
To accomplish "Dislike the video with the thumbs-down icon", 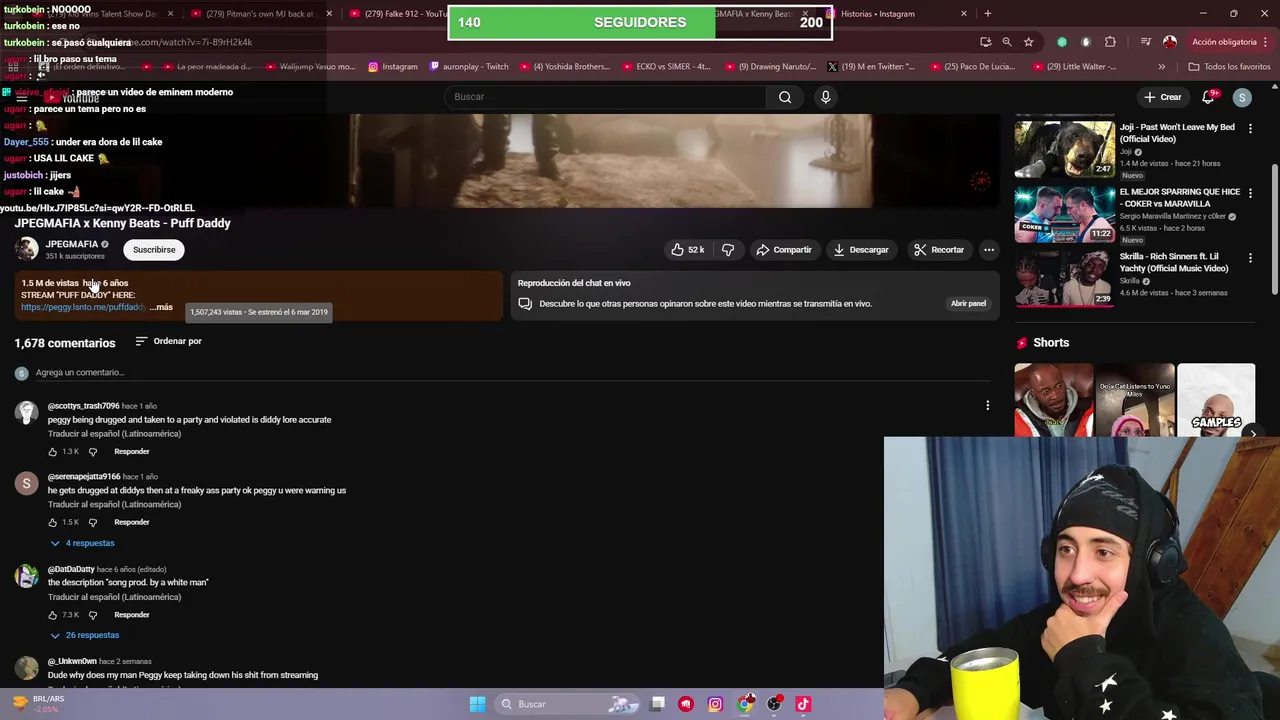I will (x=728, y=250).
